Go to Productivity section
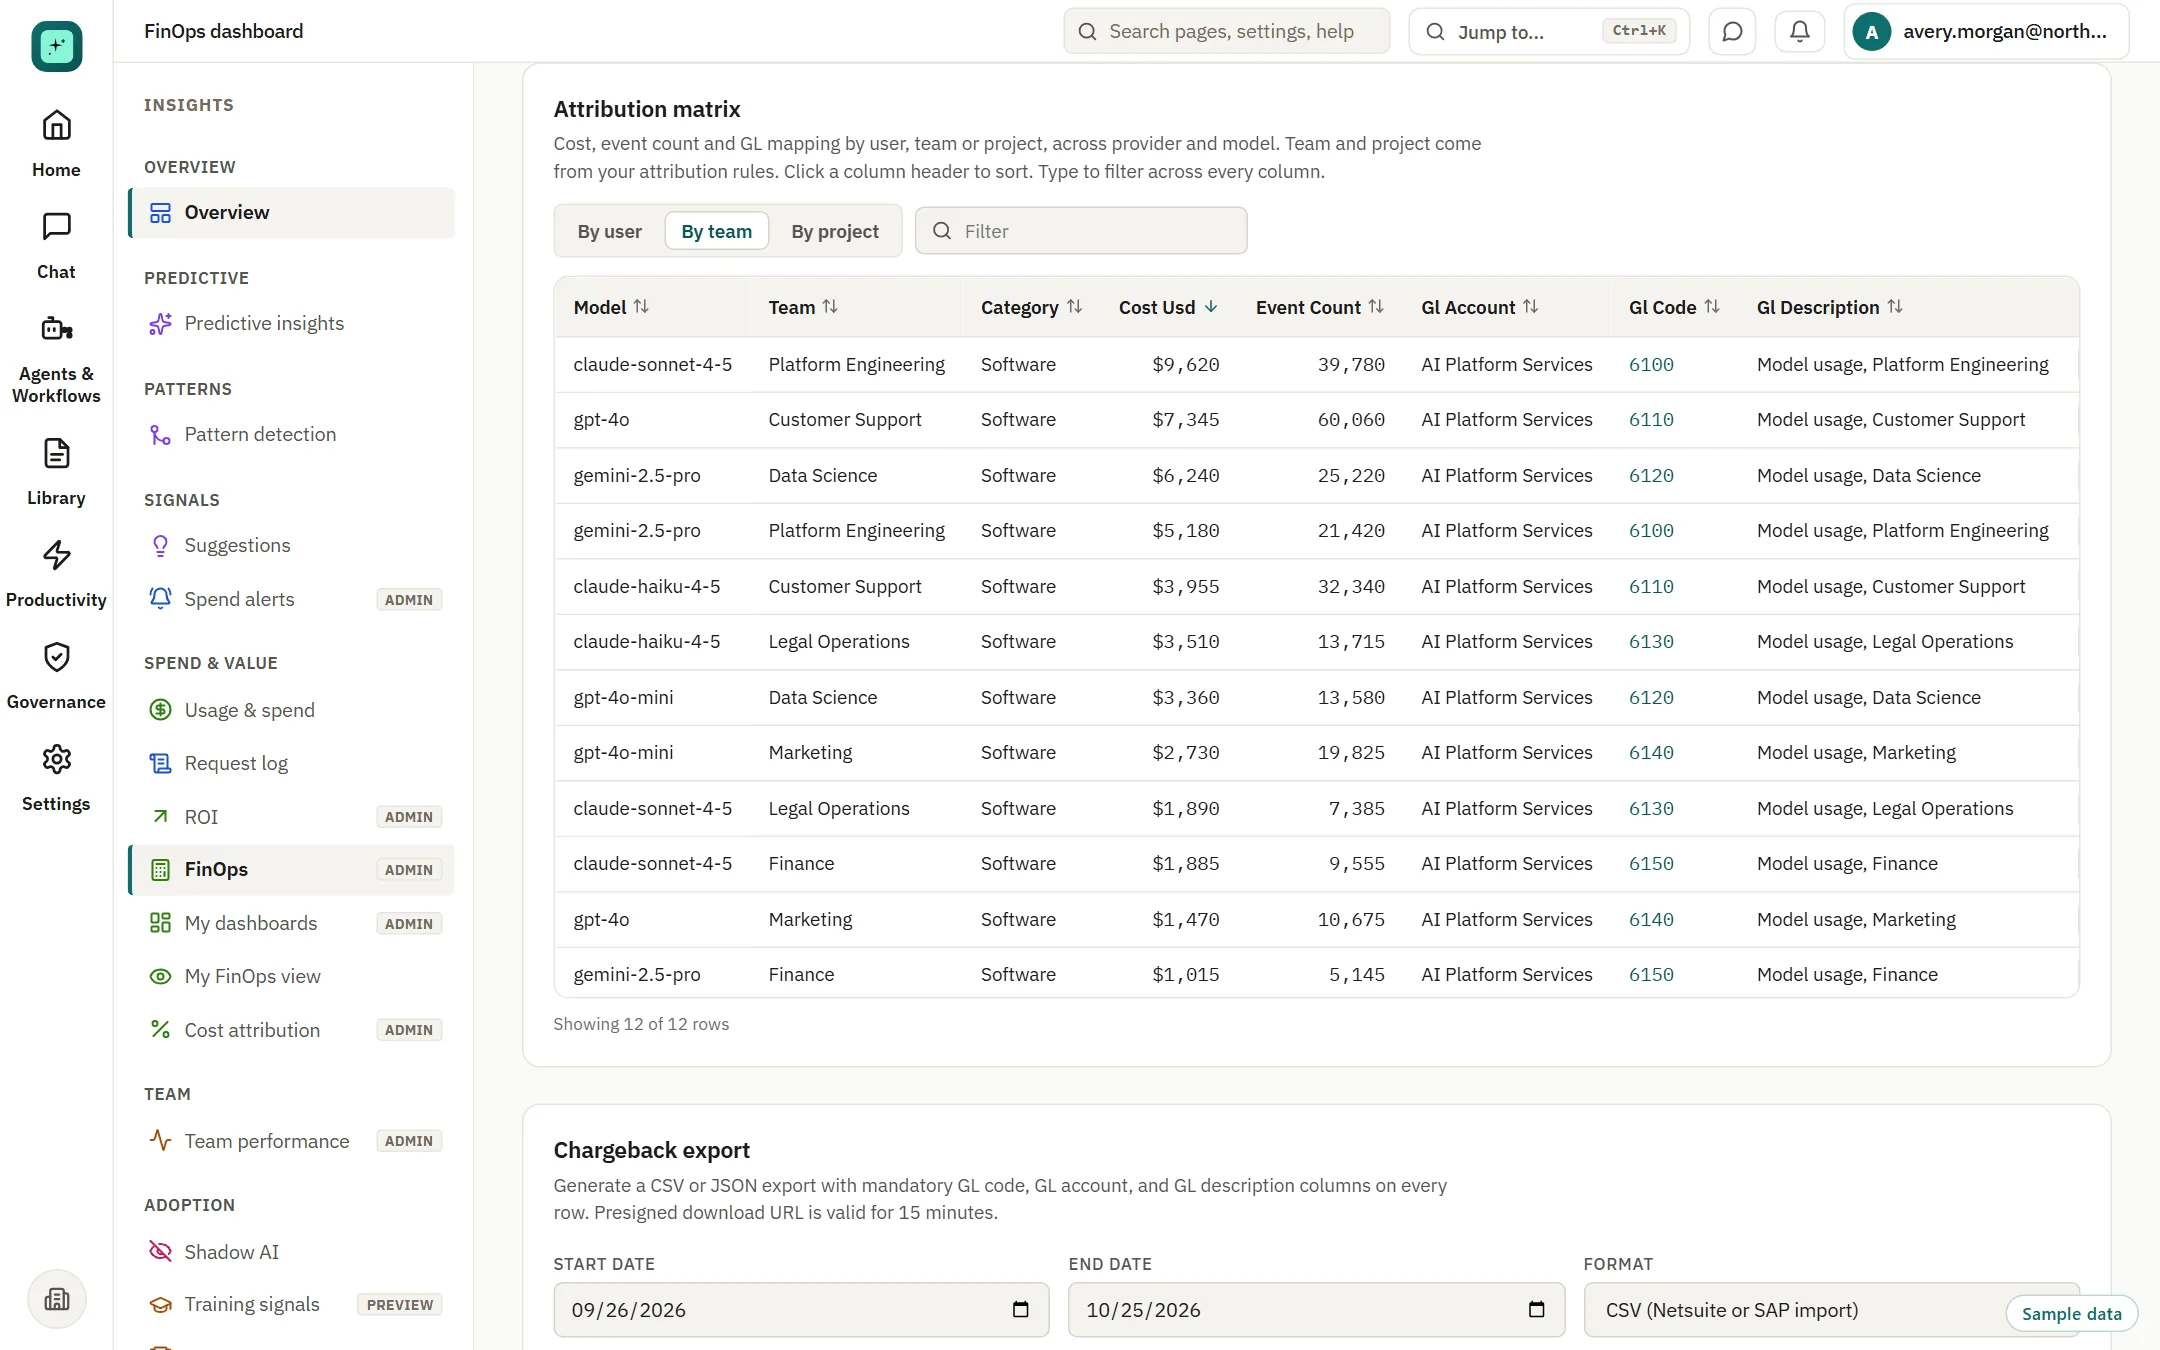 [56, 574]
